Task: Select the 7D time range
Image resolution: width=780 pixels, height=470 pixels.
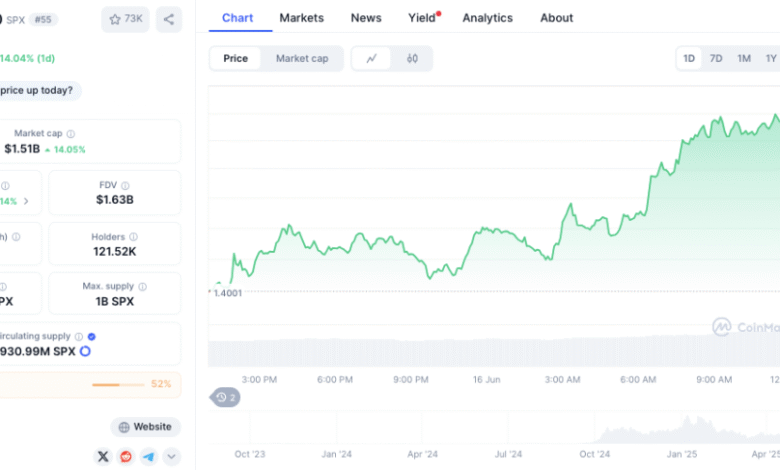Action: [x=716, y=58]
